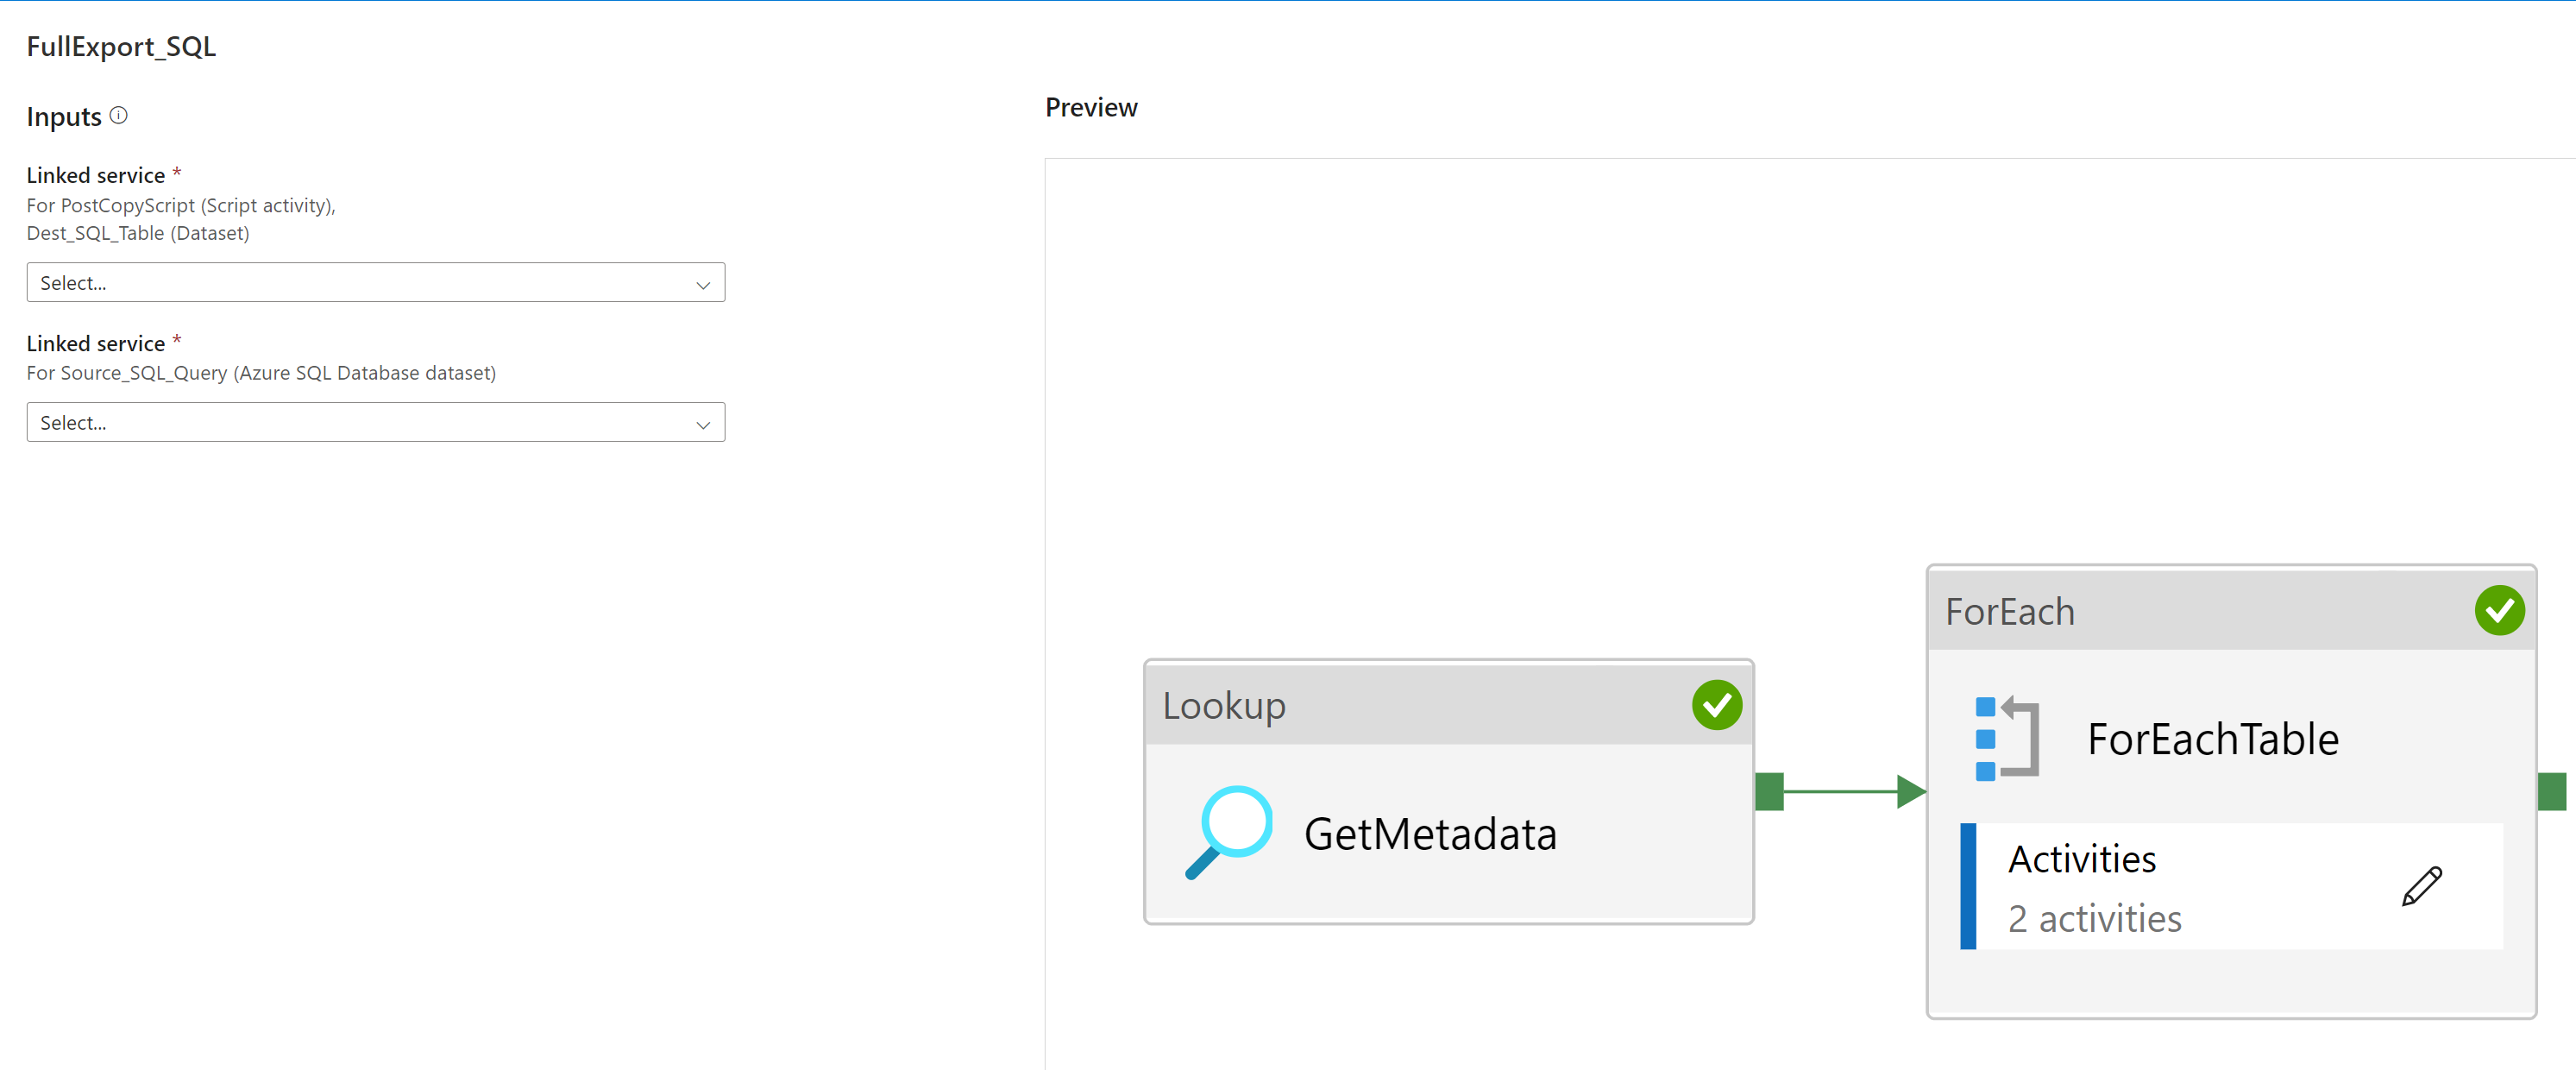Open the 2 activities link
This screenshot has height=1070, width=2576.
(2095, 918)
